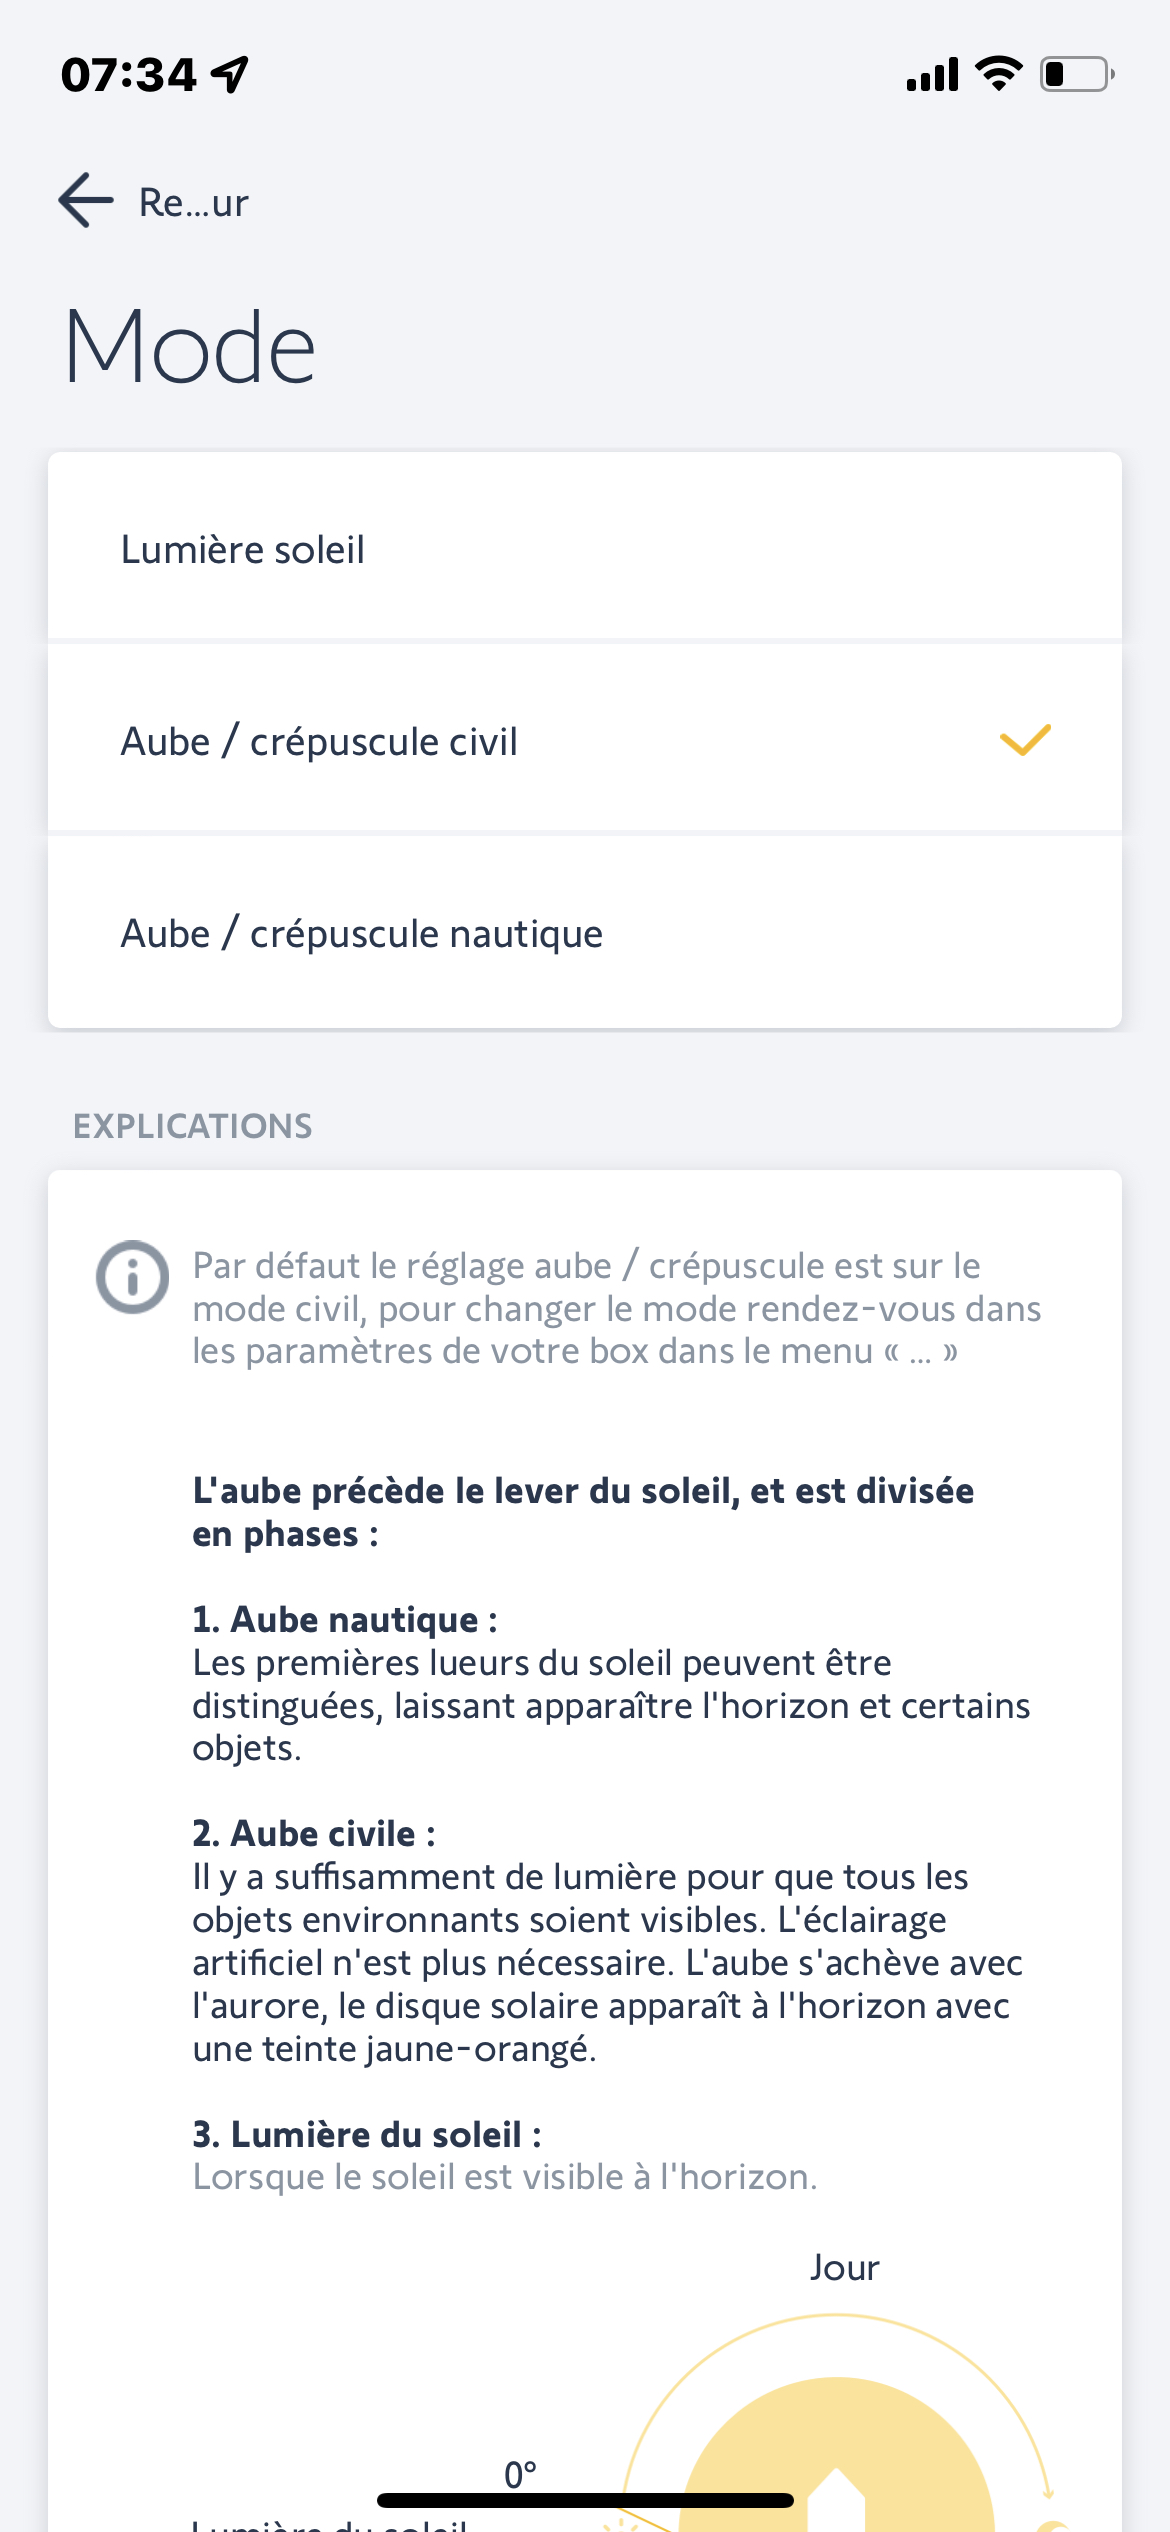The height and width of the screenshot is (2532, 1170).
Task: Tap the "2. Aube civile" heading
Action: tap(314, 1833)
